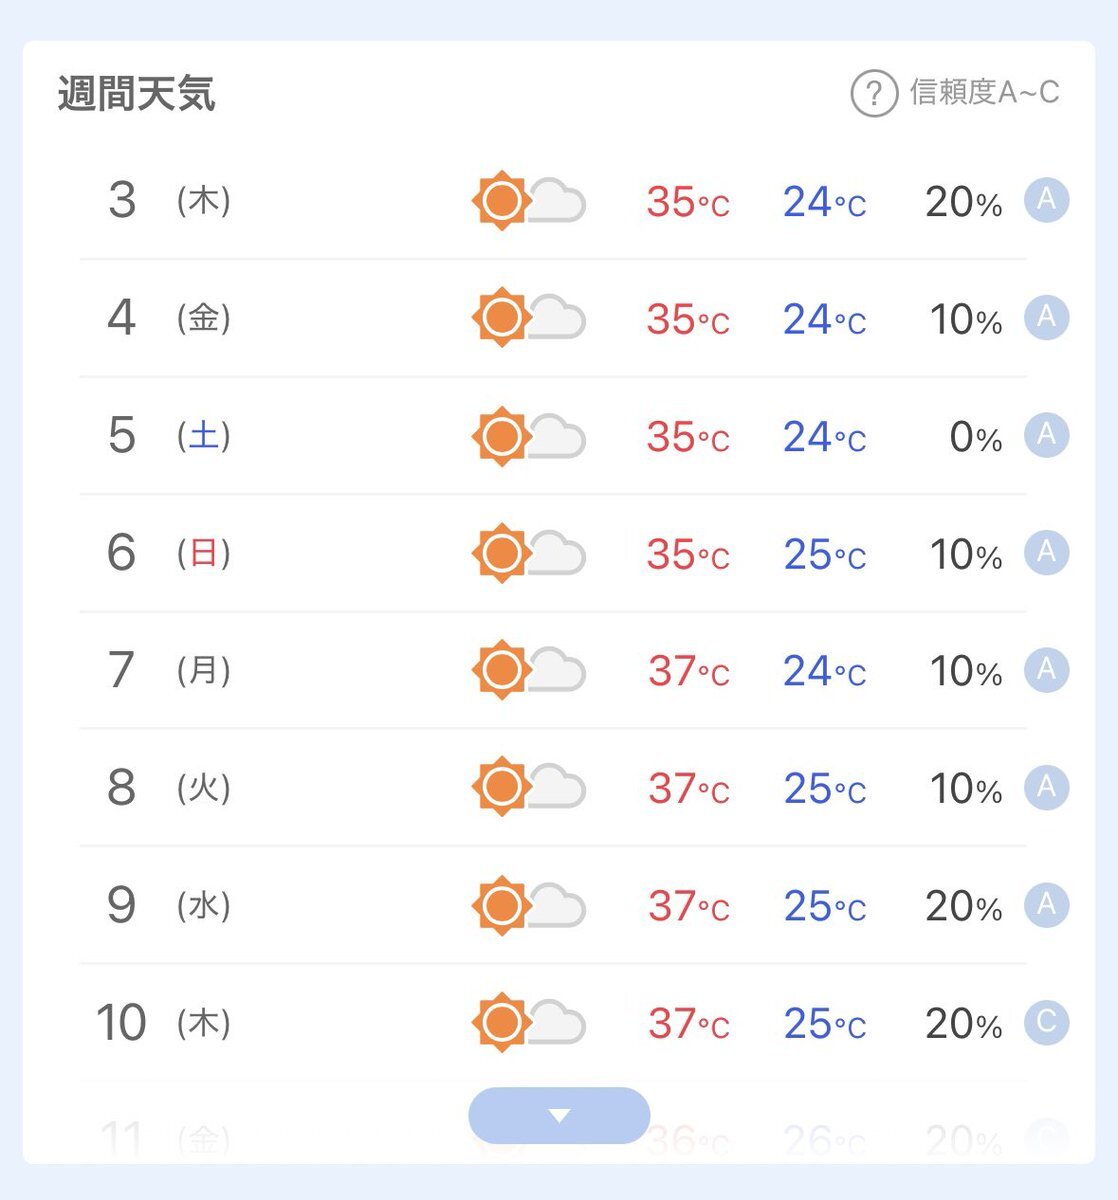Open the 信頼度A~C reliability explanation link
1118x1200 pixels.
(984, 93)
